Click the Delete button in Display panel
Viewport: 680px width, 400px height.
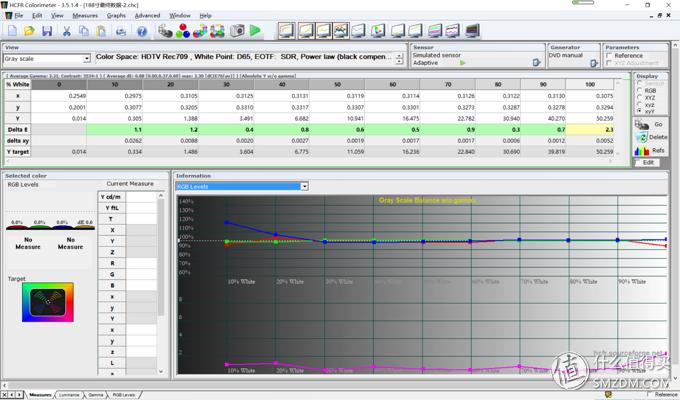pyautogui.click(x=652, y=137)
